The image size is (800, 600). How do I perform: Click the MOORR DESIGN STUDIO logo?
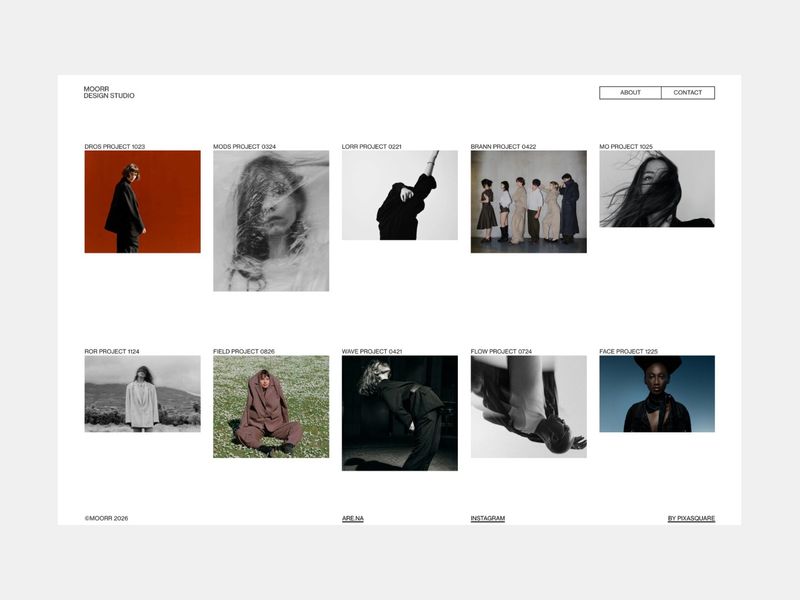[109, 92]
